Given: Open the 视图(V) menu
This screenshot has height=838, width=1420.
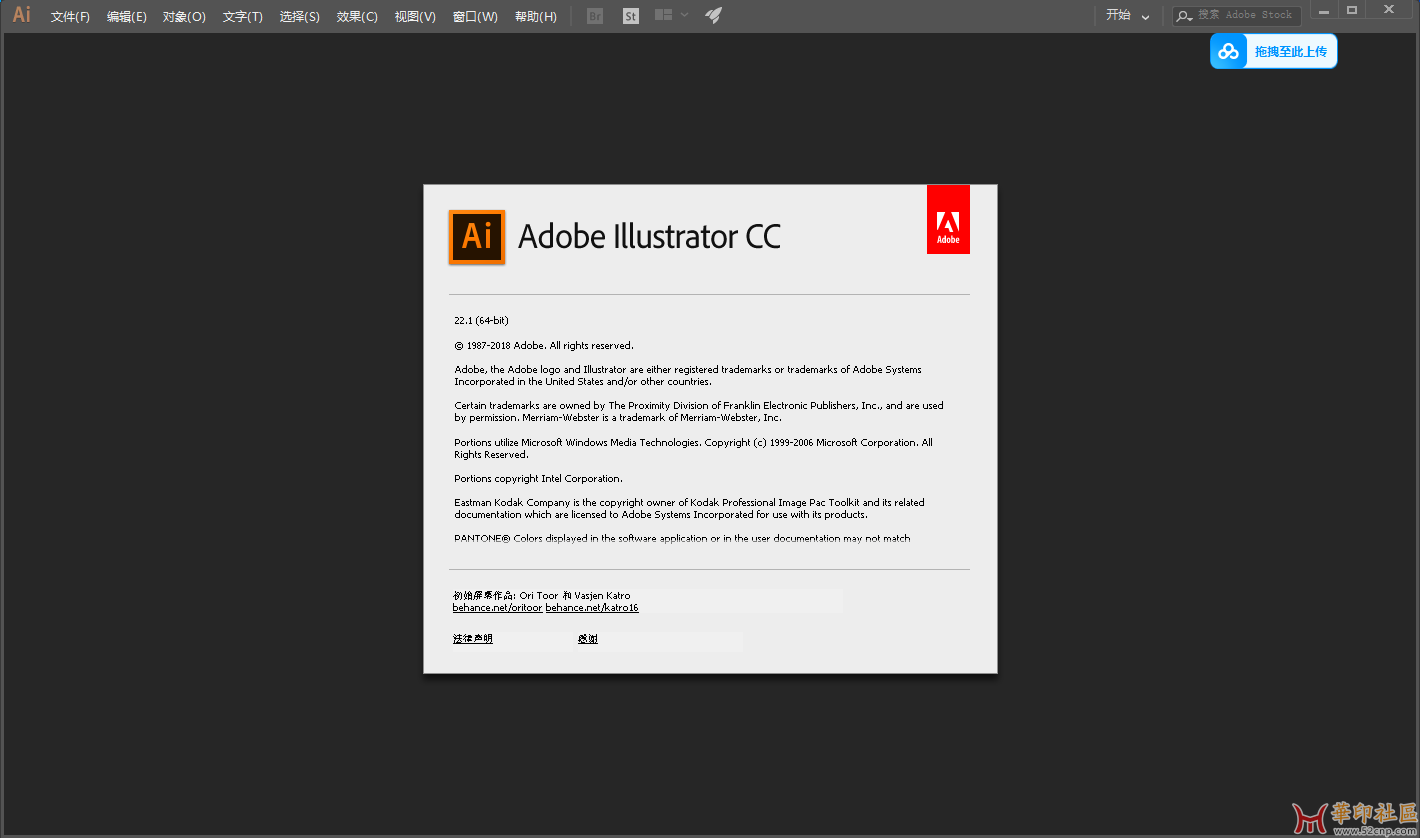Looking at the screenshot, I should click(x=415, y=16).
